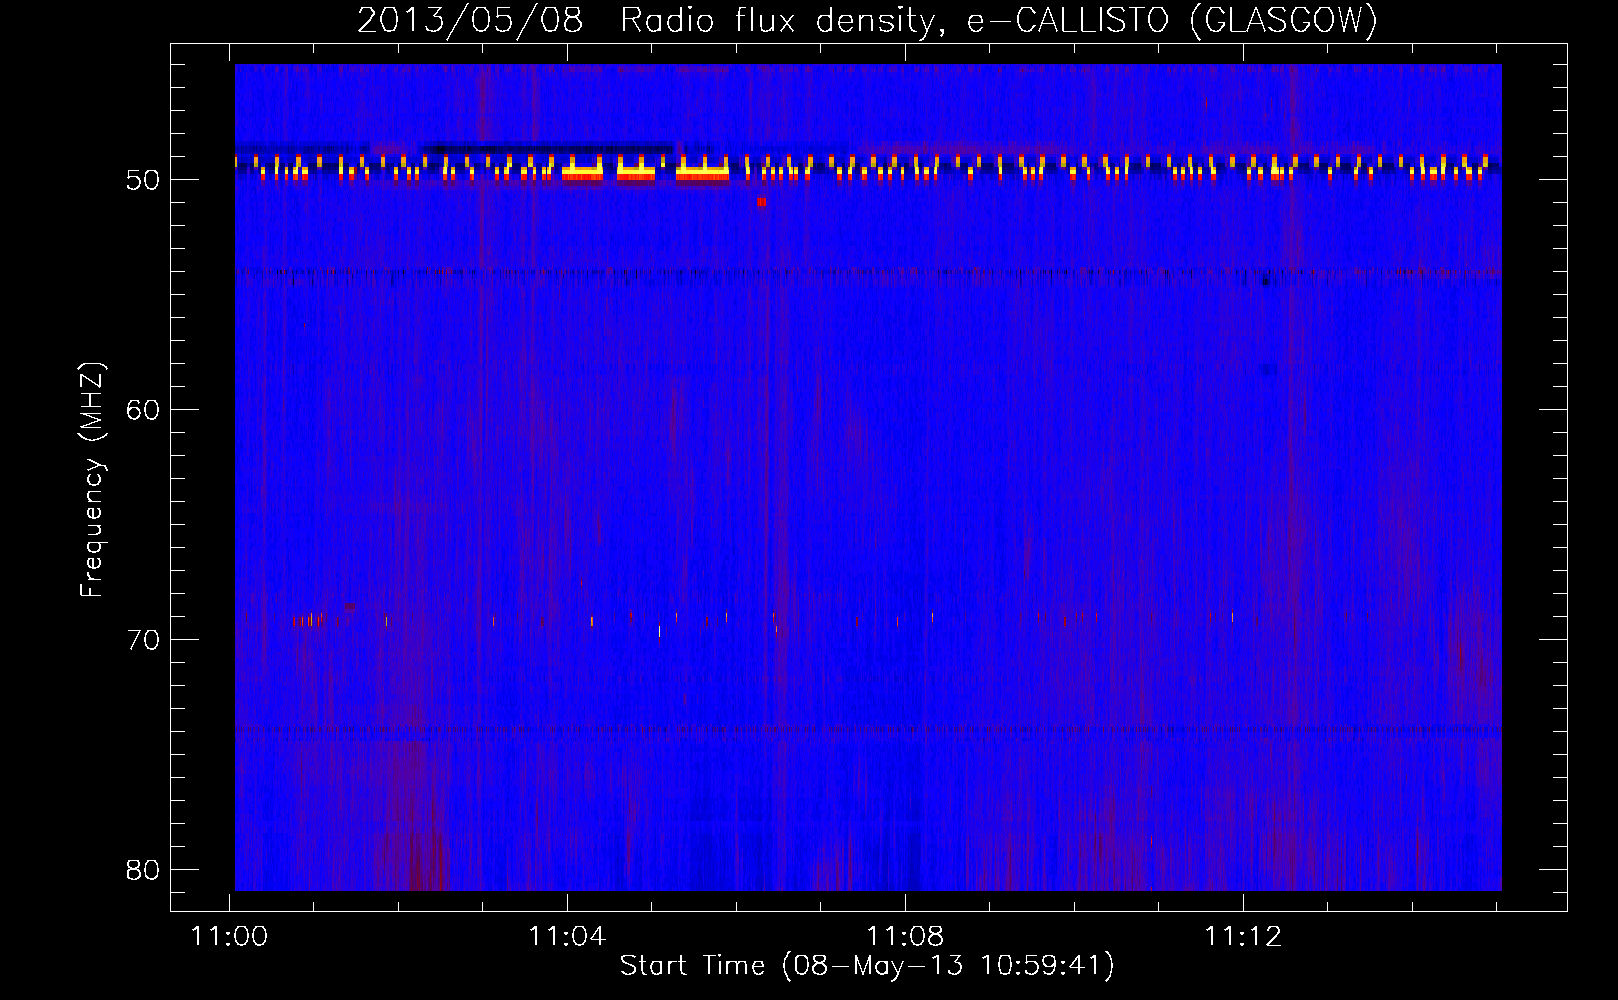Click the '11:08' time tick label
Image resolution: width=1618 pixels, height=1000 pixels.
coord(905,937)
